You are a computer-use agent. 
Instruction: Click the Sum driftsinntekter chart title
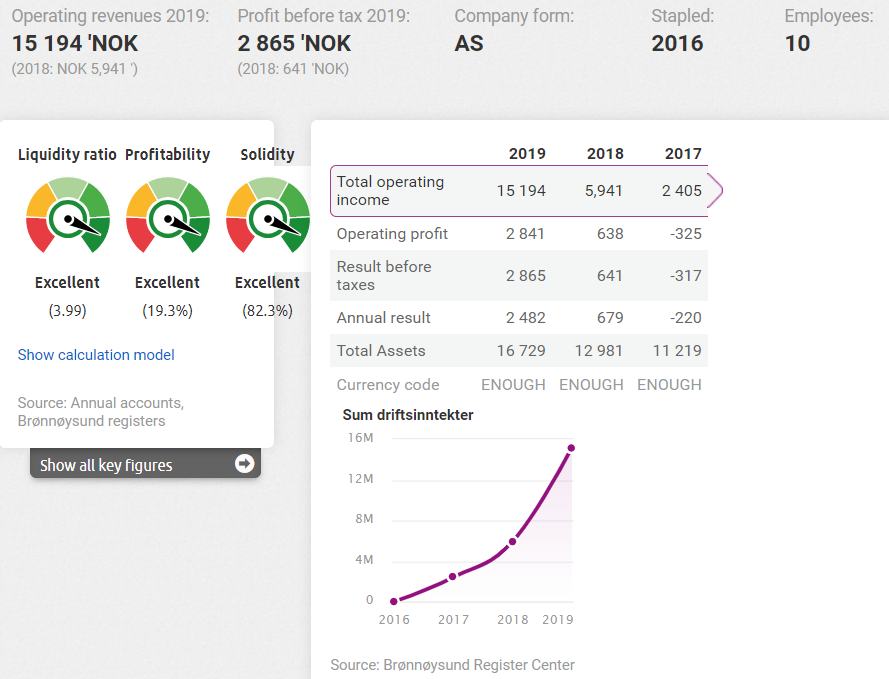point(408,415)
